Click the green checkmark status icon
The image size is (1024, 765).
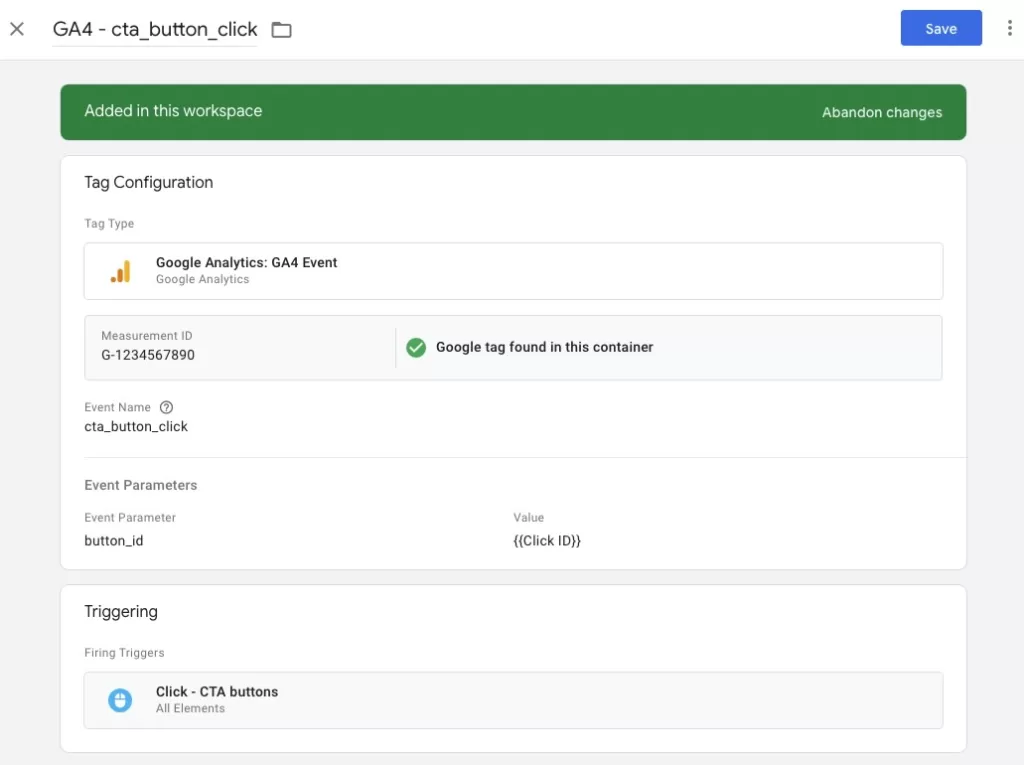point(416,347)
